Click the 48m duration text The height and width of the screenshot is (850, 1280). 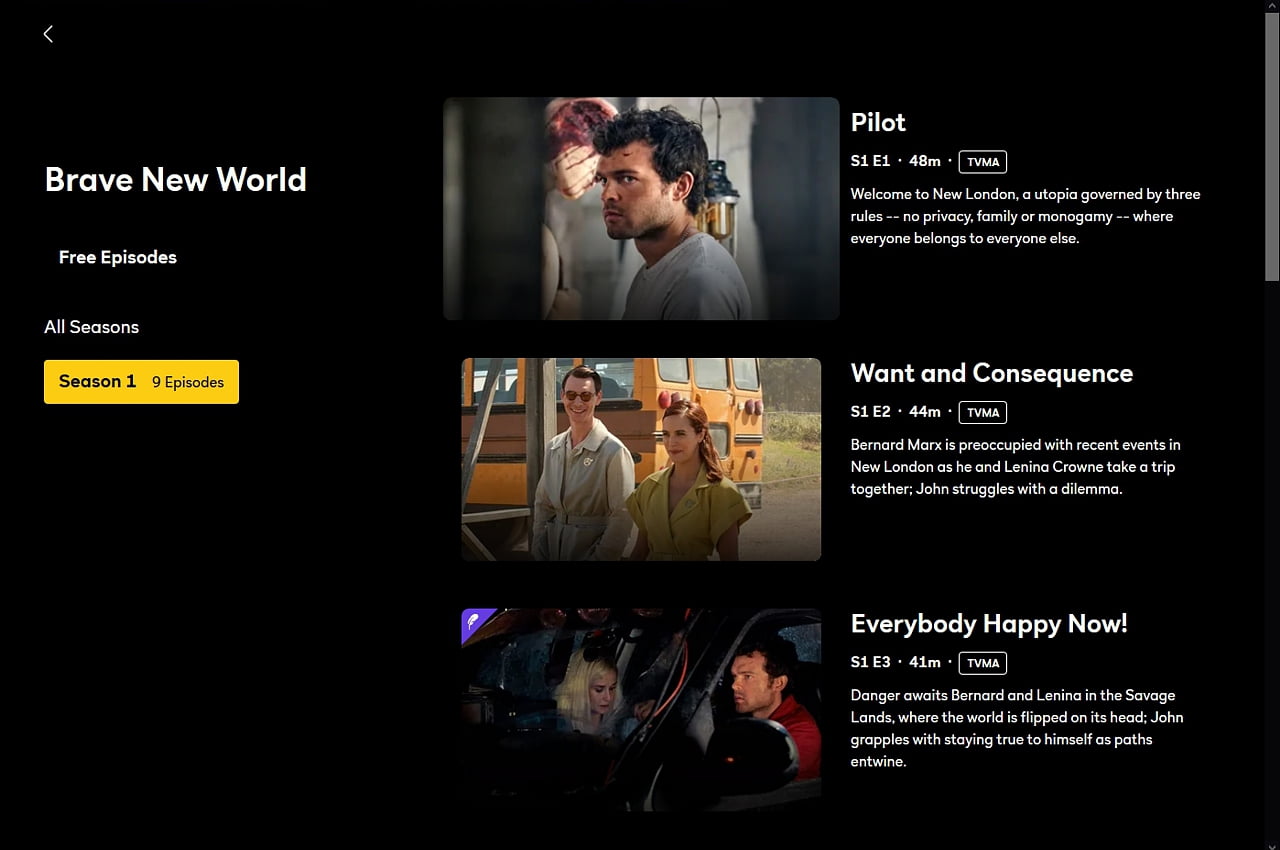coord(925,161)
